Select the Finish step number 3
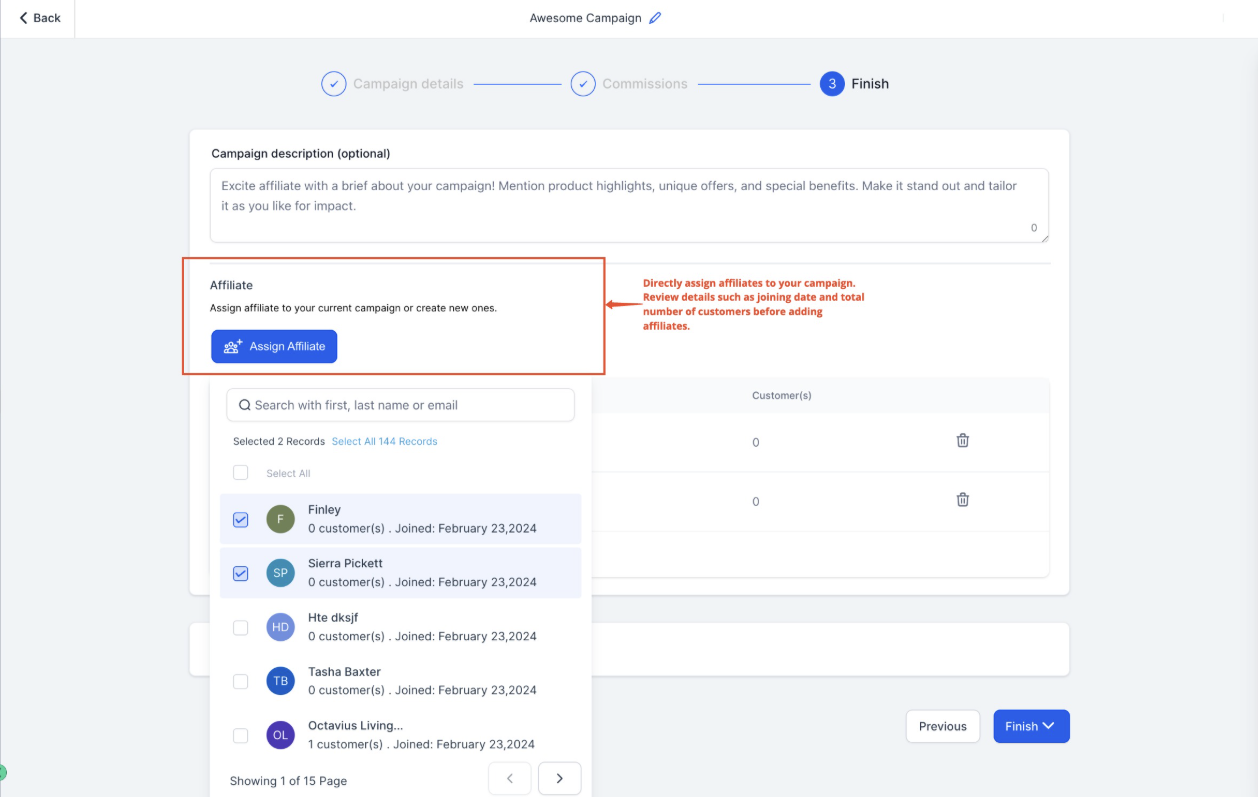The width and height of the screenshot is (1258, 800). point(832,84)
